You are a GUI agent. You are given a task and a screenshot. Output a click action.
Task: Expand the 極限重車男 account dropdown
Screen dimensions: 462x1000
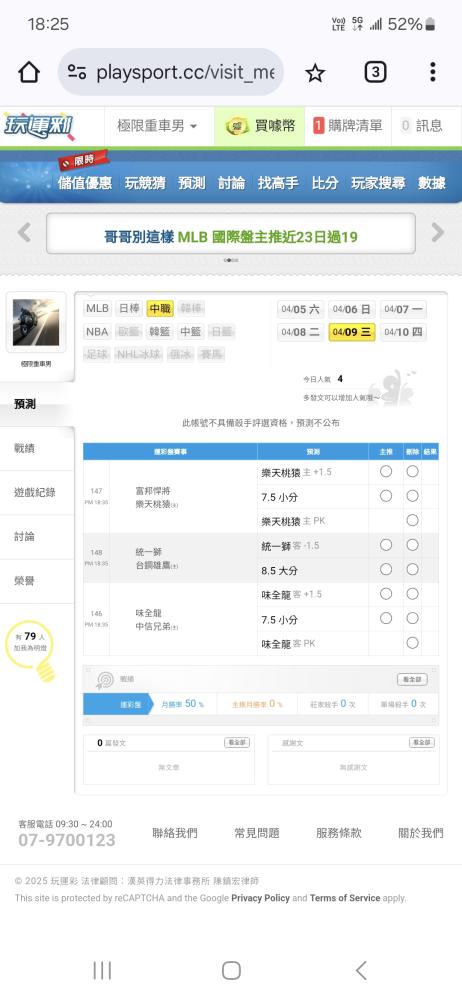click(157, 126)
